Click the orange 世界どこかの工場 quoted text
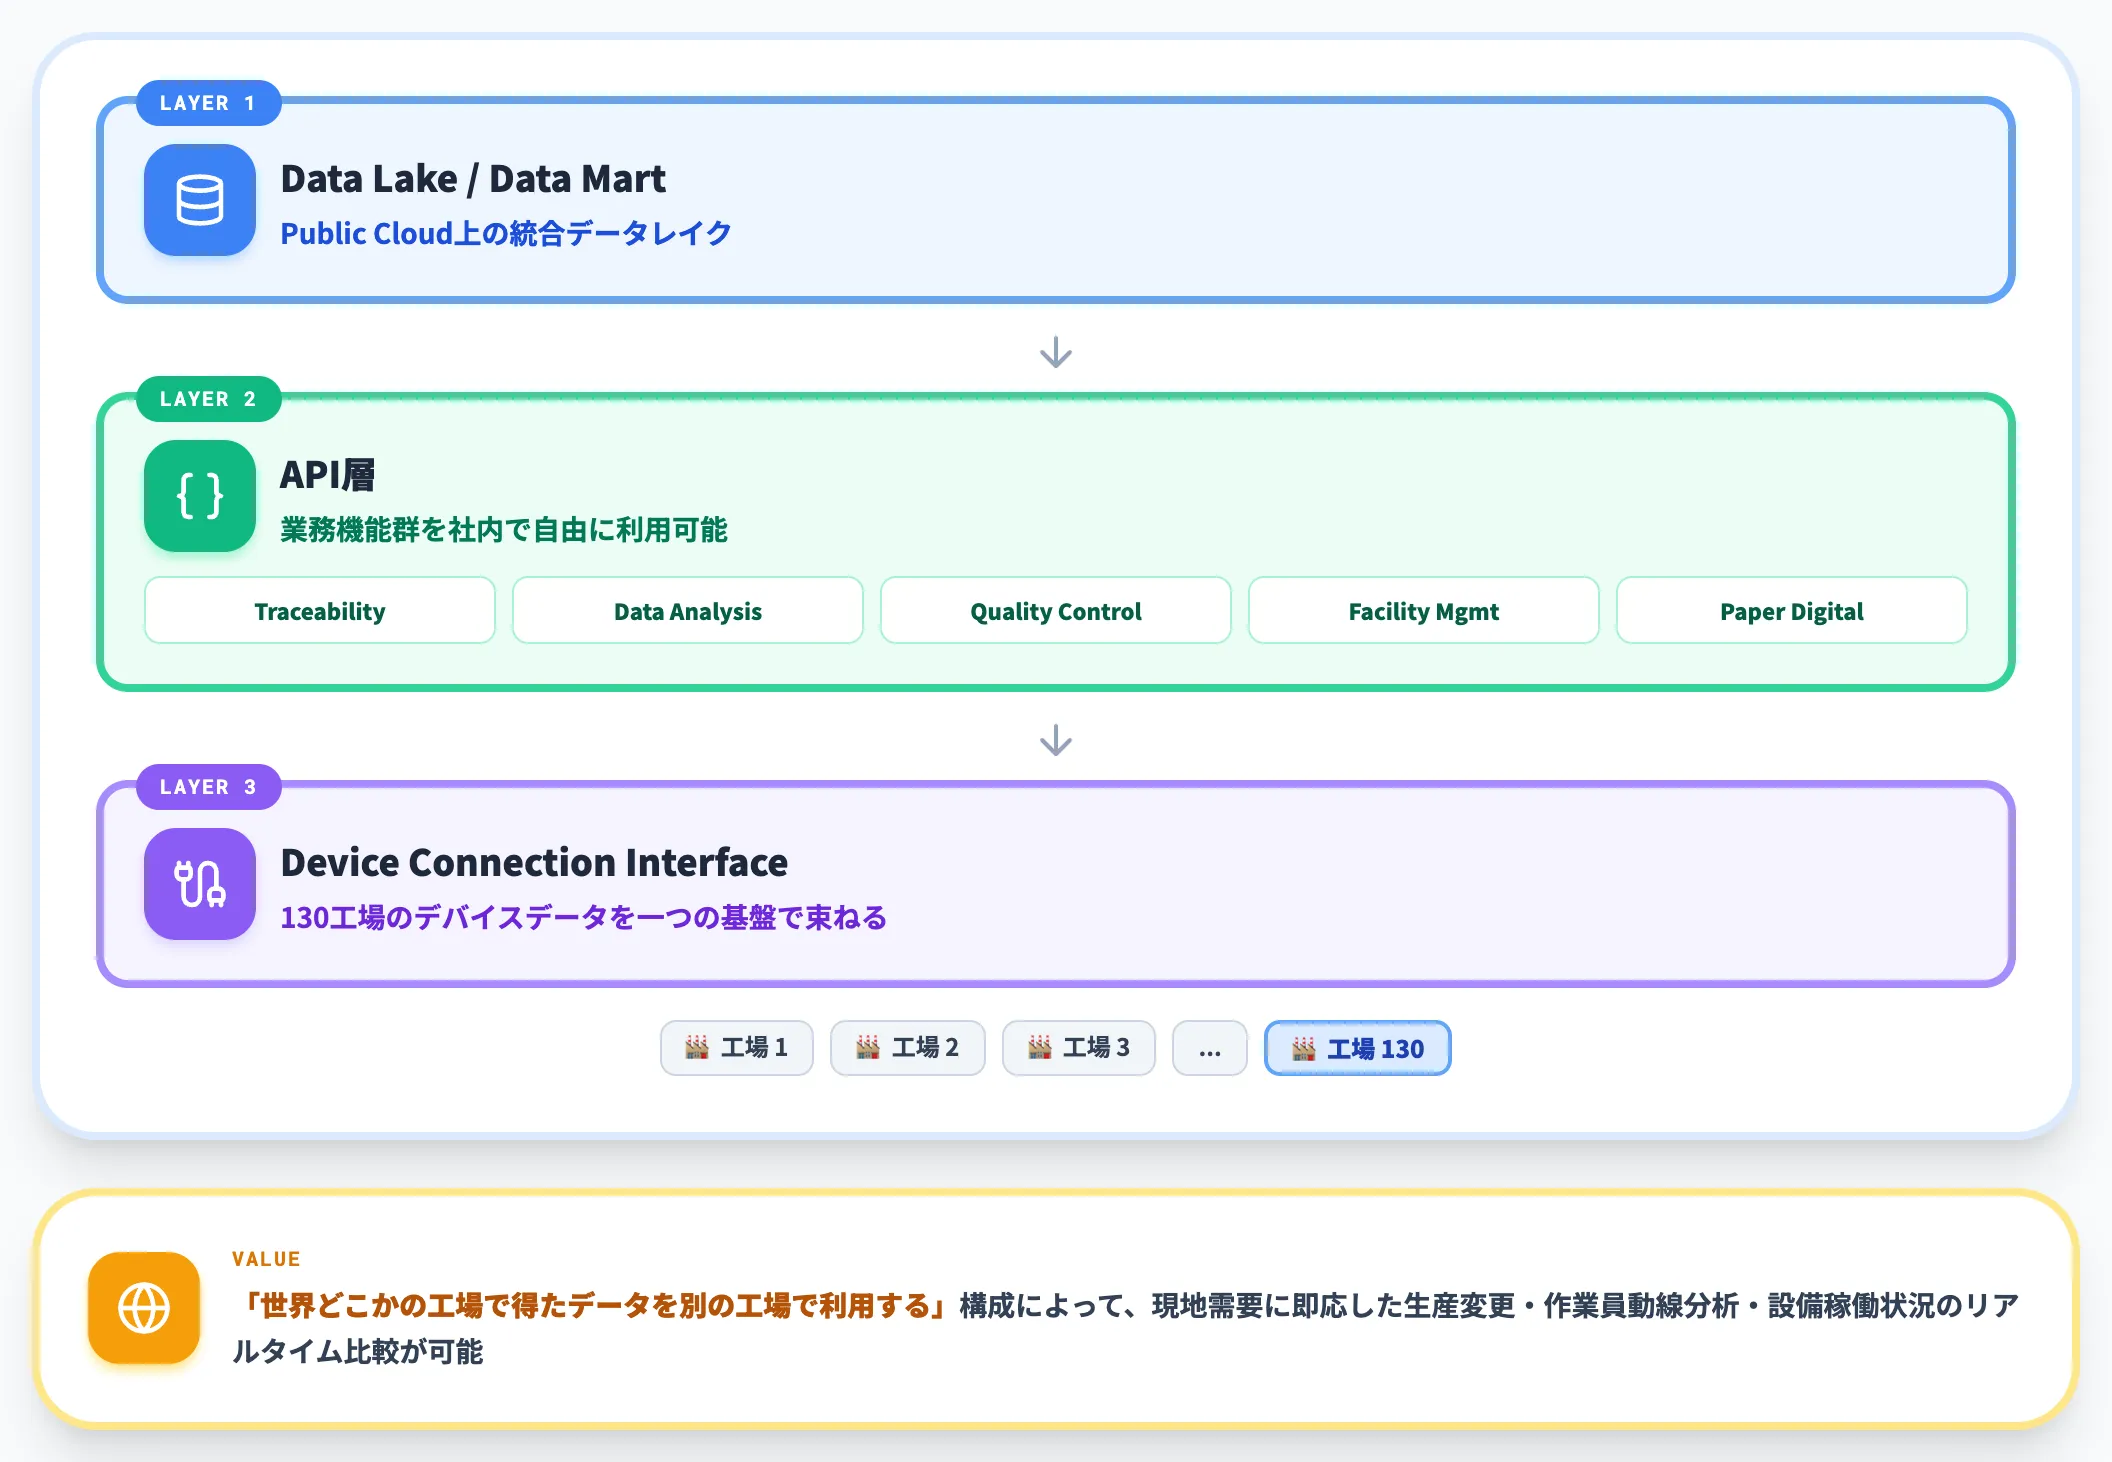Viewport: 2112px width, 1462px height. [595, 1305]
